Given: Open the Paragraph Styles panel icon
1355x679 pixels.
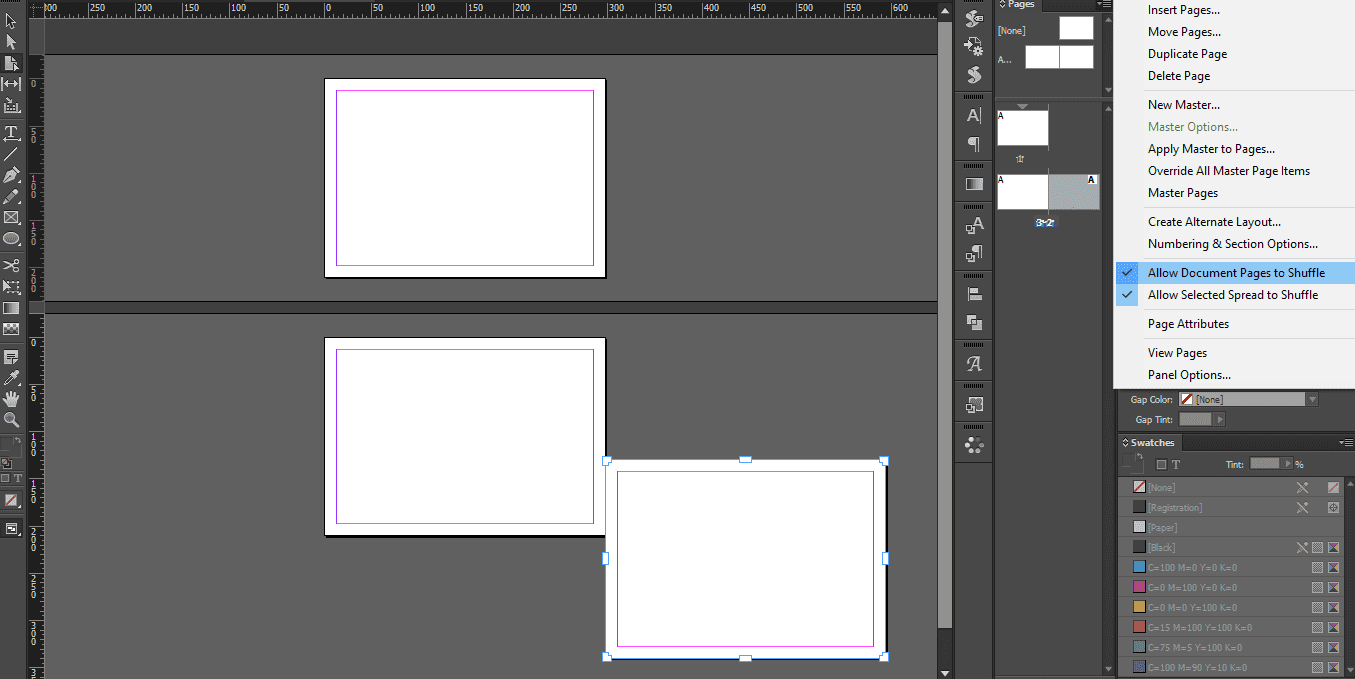Looking at the screenshot, I should pos(974,254).
